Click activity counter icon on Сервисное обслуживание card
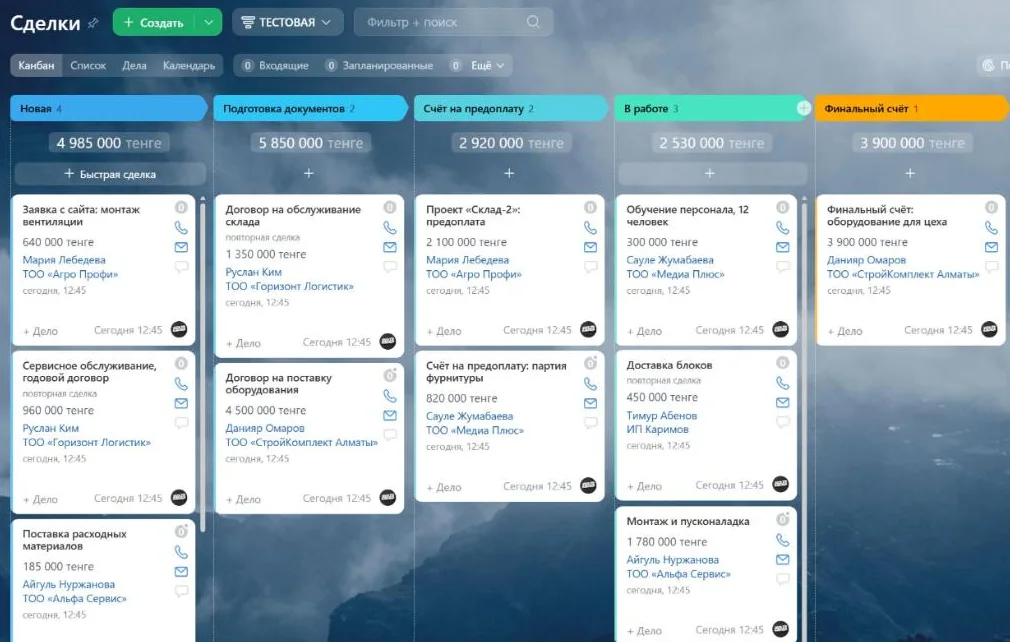 [182, 364]
